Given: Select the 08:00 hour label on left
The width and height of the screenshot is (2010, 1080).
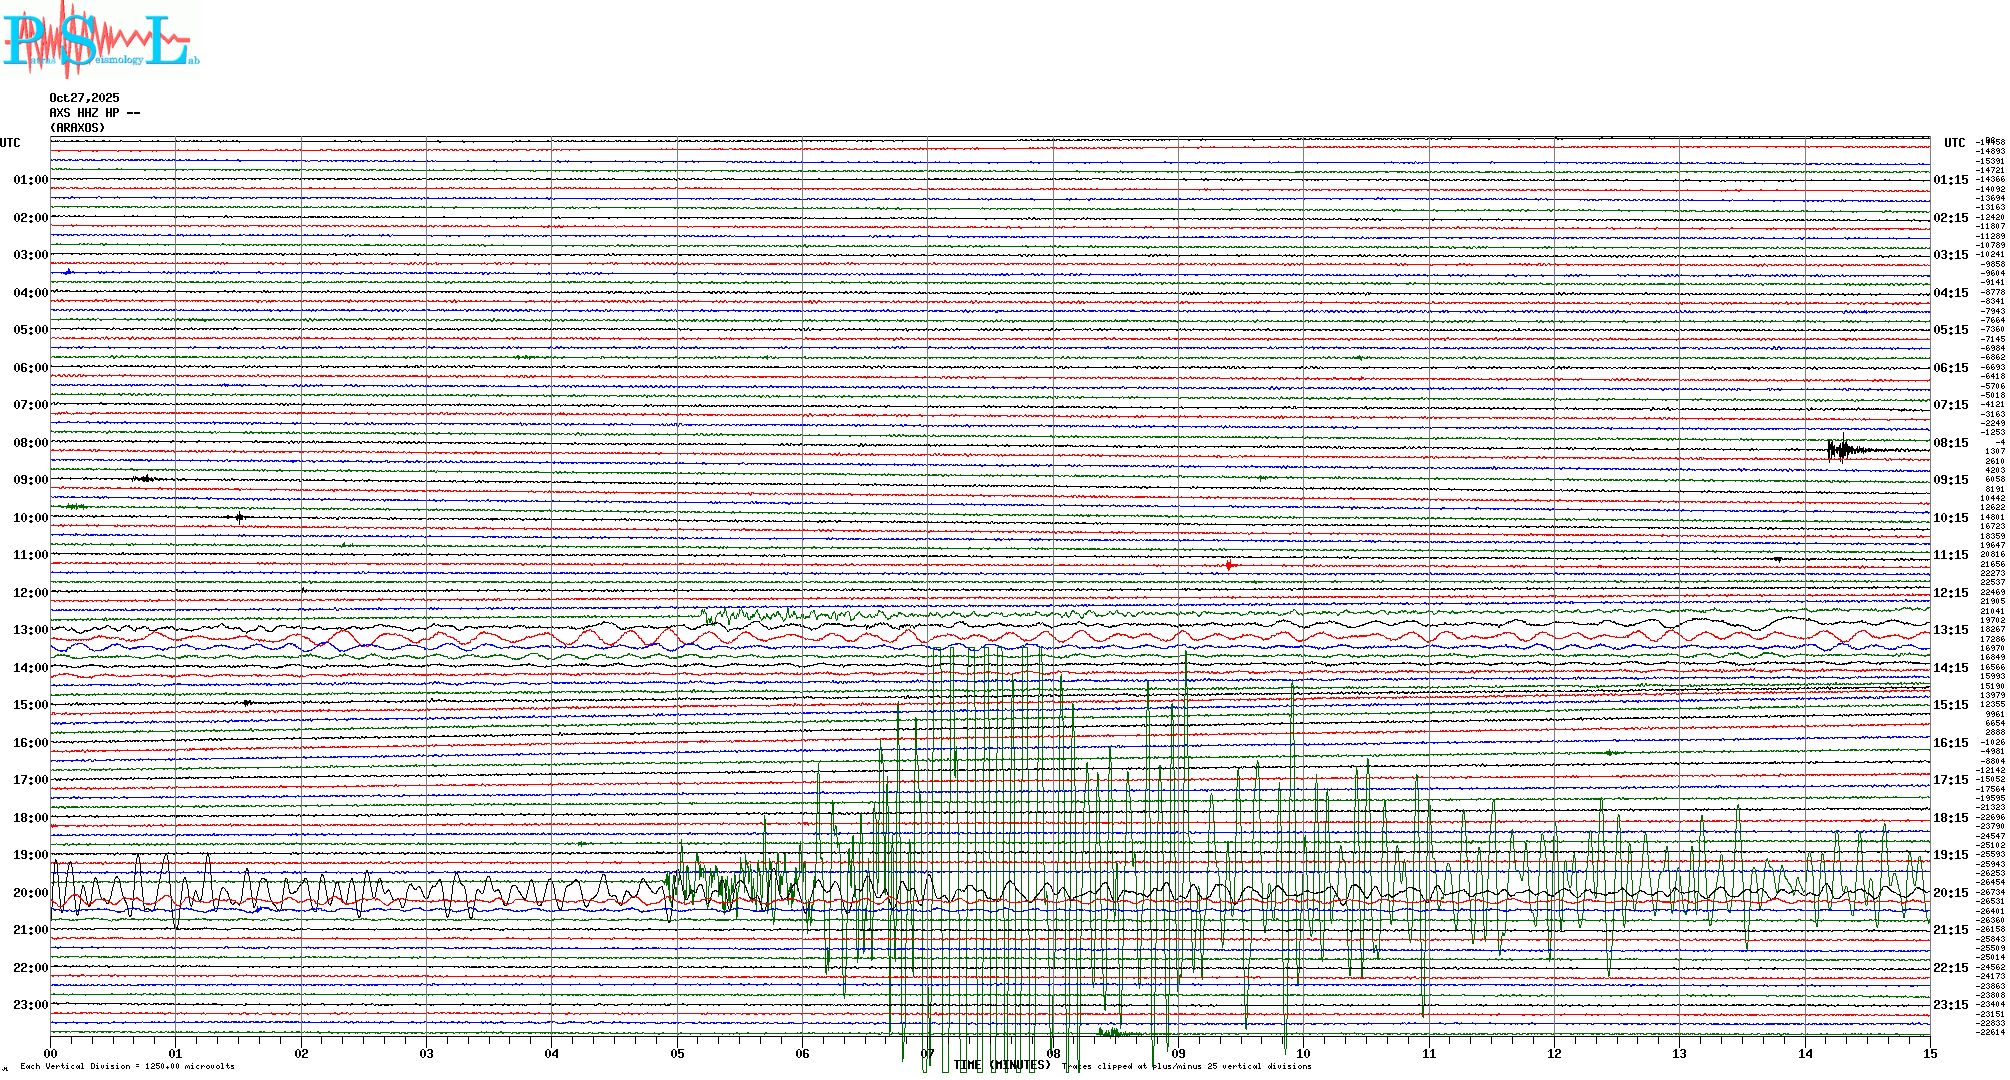Looking at the screenshot, I should click(x=30, y=443).
